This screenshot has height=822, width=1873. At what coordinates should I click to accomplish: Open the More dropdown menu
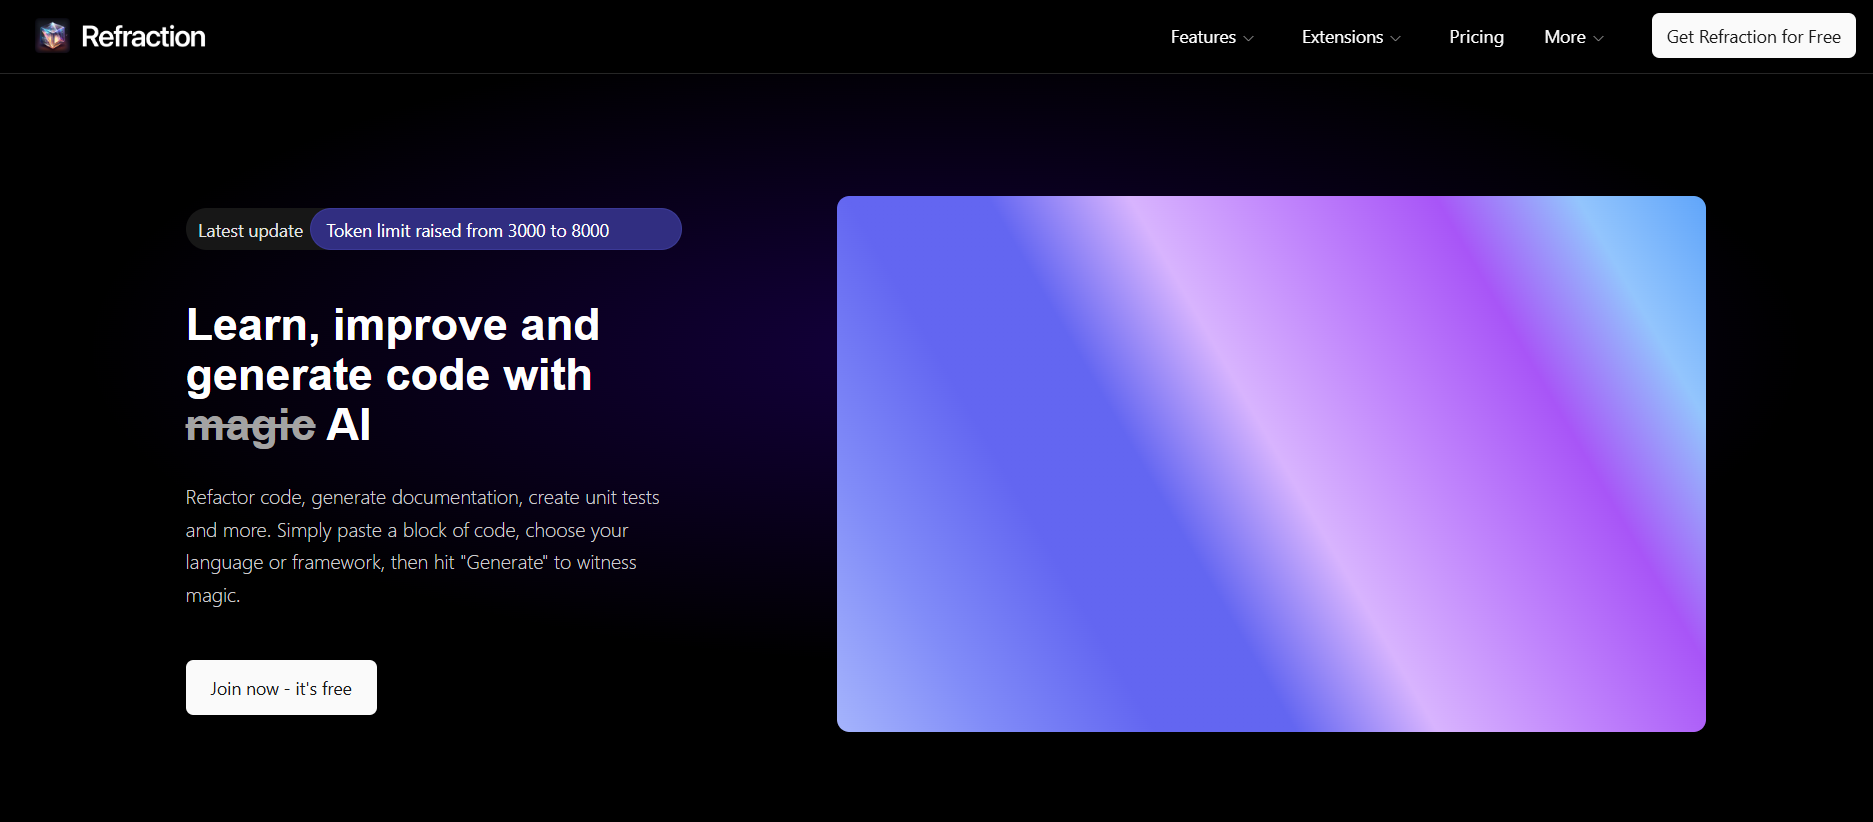pos(1574,37)
